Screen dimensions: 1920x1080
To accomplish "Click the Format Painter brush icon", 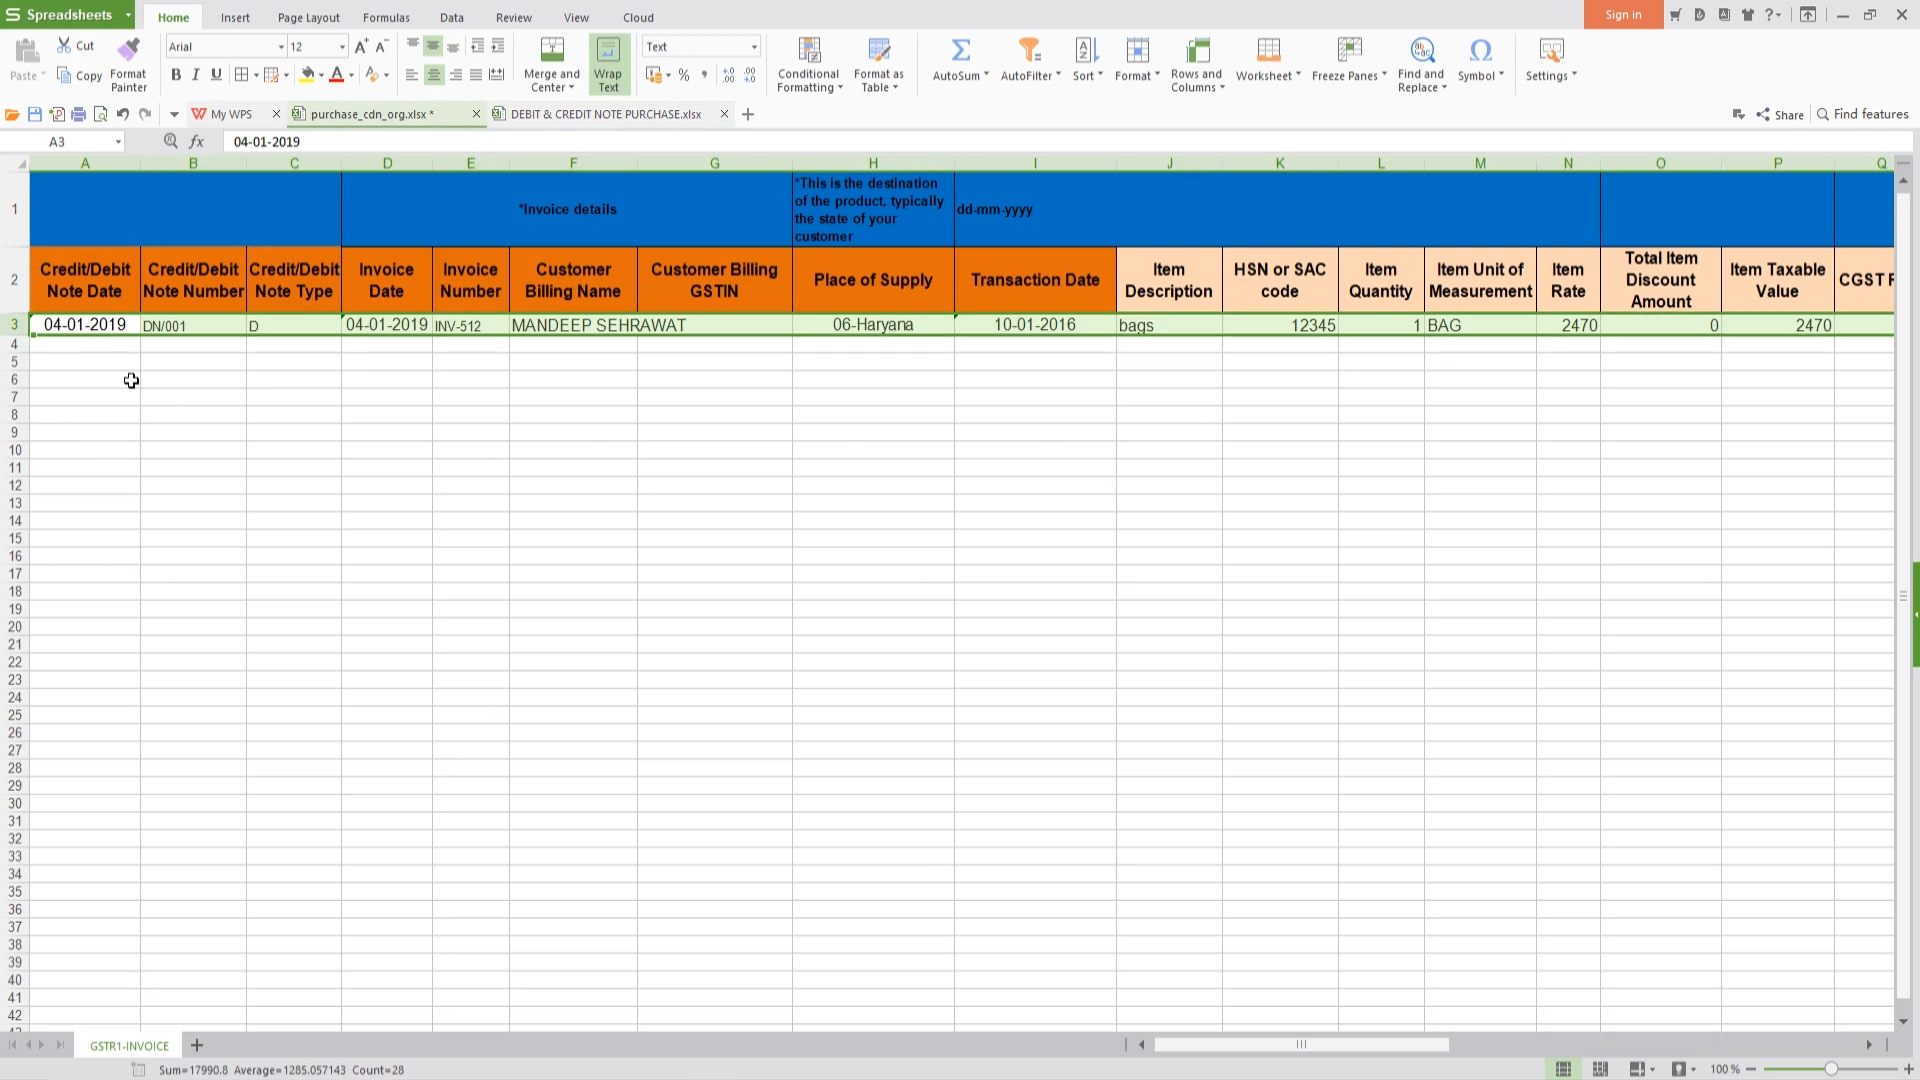I will [128, 49].
